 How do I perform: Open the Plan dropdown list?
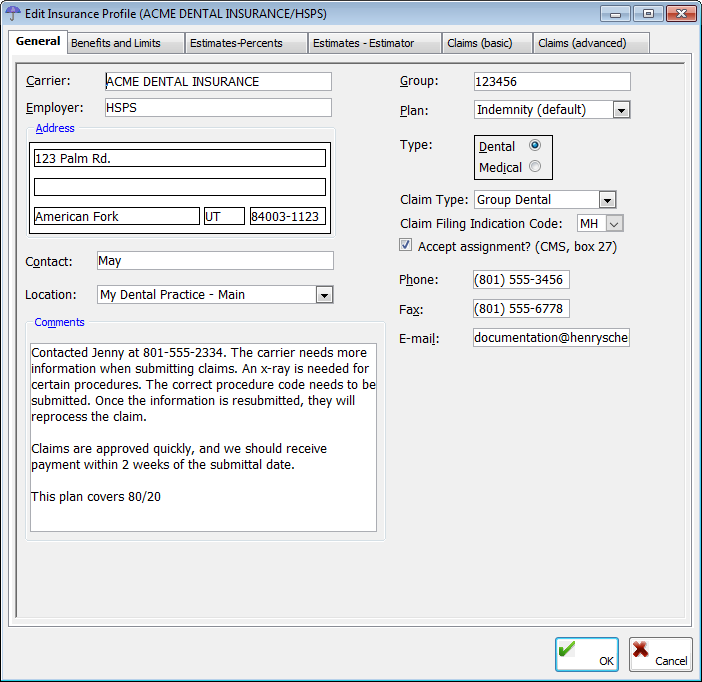pos(621,110)
